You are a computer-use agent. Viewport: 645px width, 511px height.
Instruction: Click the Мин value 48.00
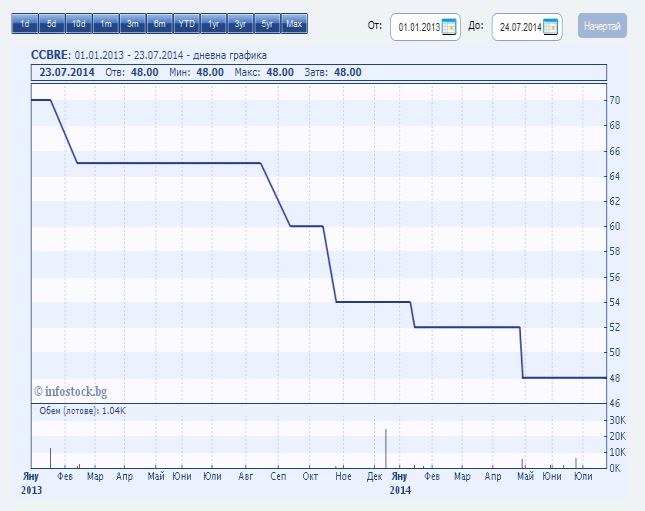tap(210, 72)
